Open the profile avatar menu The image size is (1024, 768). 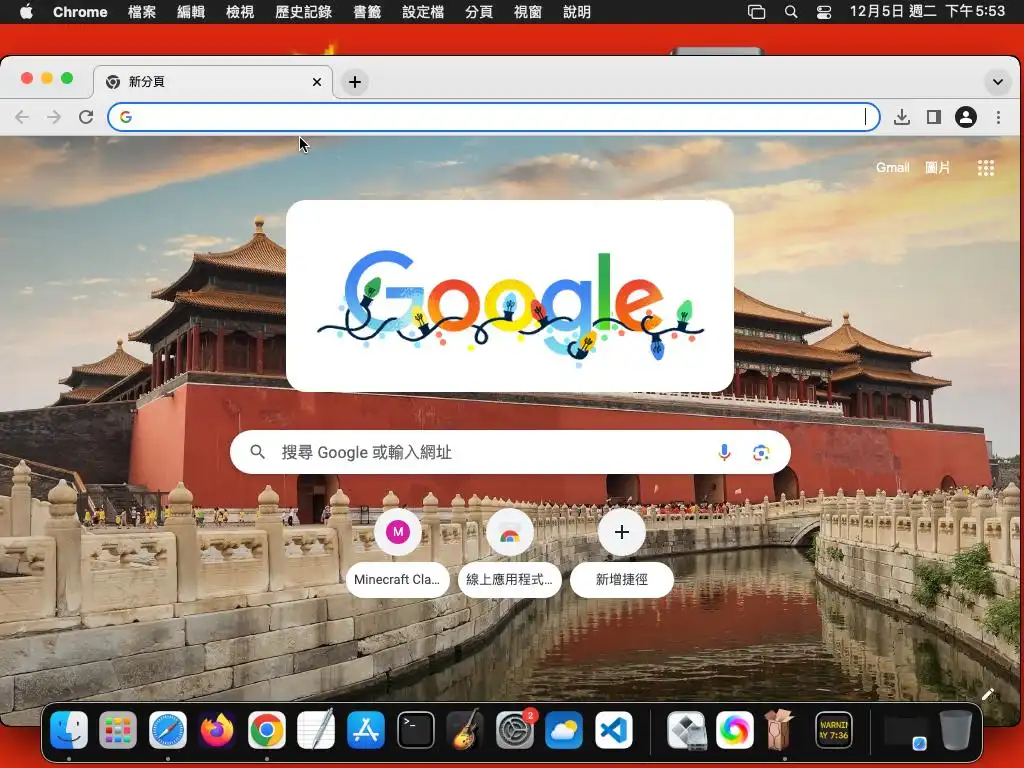(x=965, y=117)
